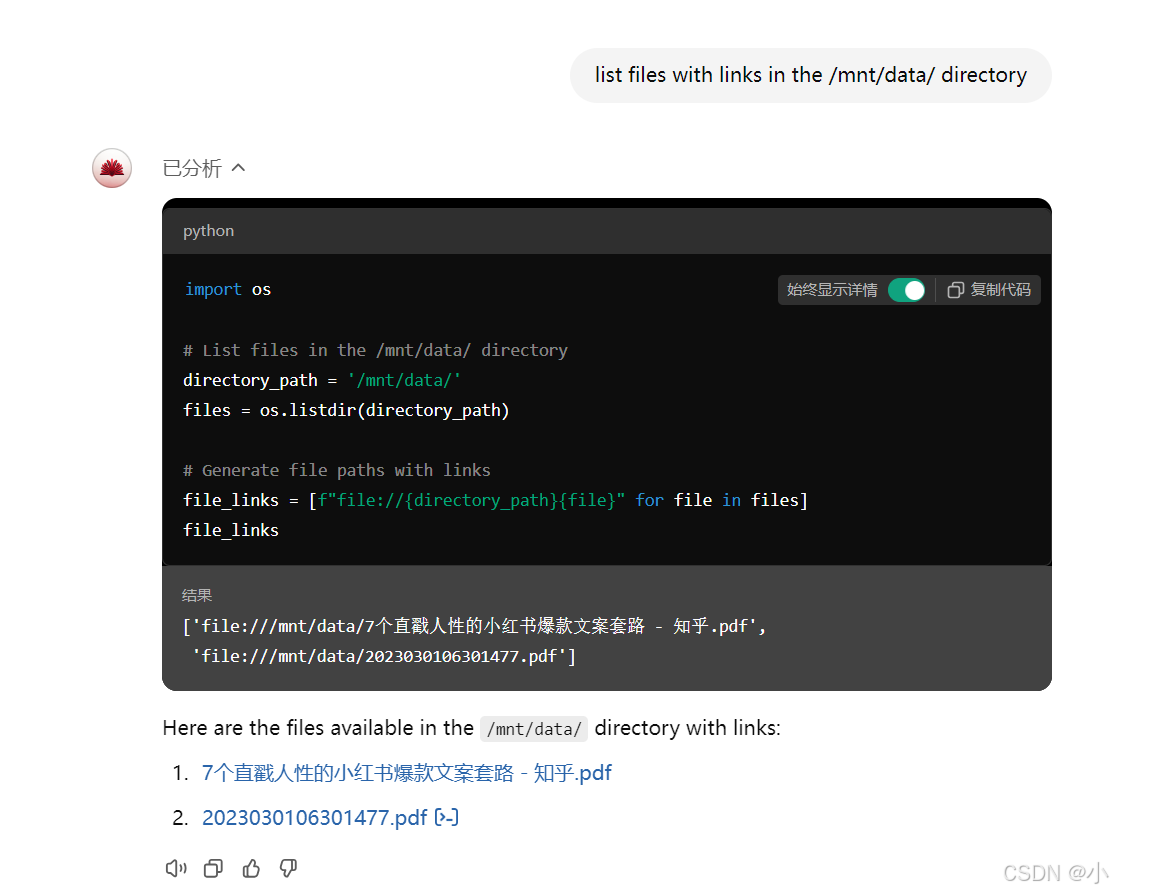Image resolution: width=1176 pixels, height=893 pixels.
Task: Click the "Here are the files available" sentence
Action: 318,728
